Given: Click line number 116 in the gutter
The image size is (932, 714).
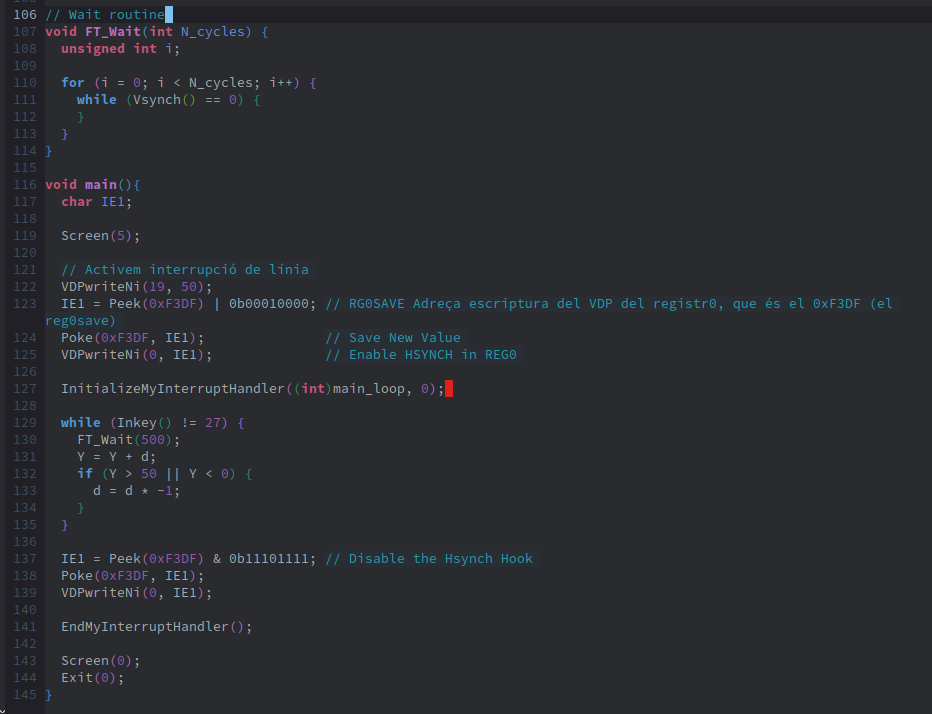Looking at the screenshot, I should (x=25, y=185).
